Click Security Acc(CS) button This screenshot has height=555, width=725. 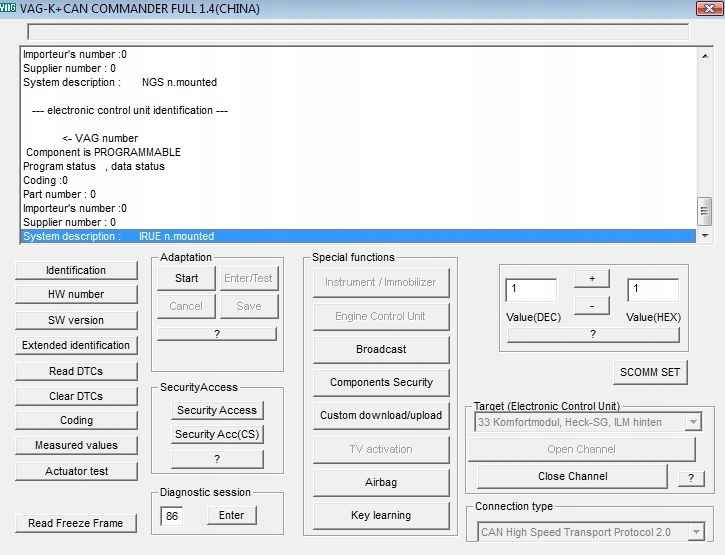pos(217,434)
